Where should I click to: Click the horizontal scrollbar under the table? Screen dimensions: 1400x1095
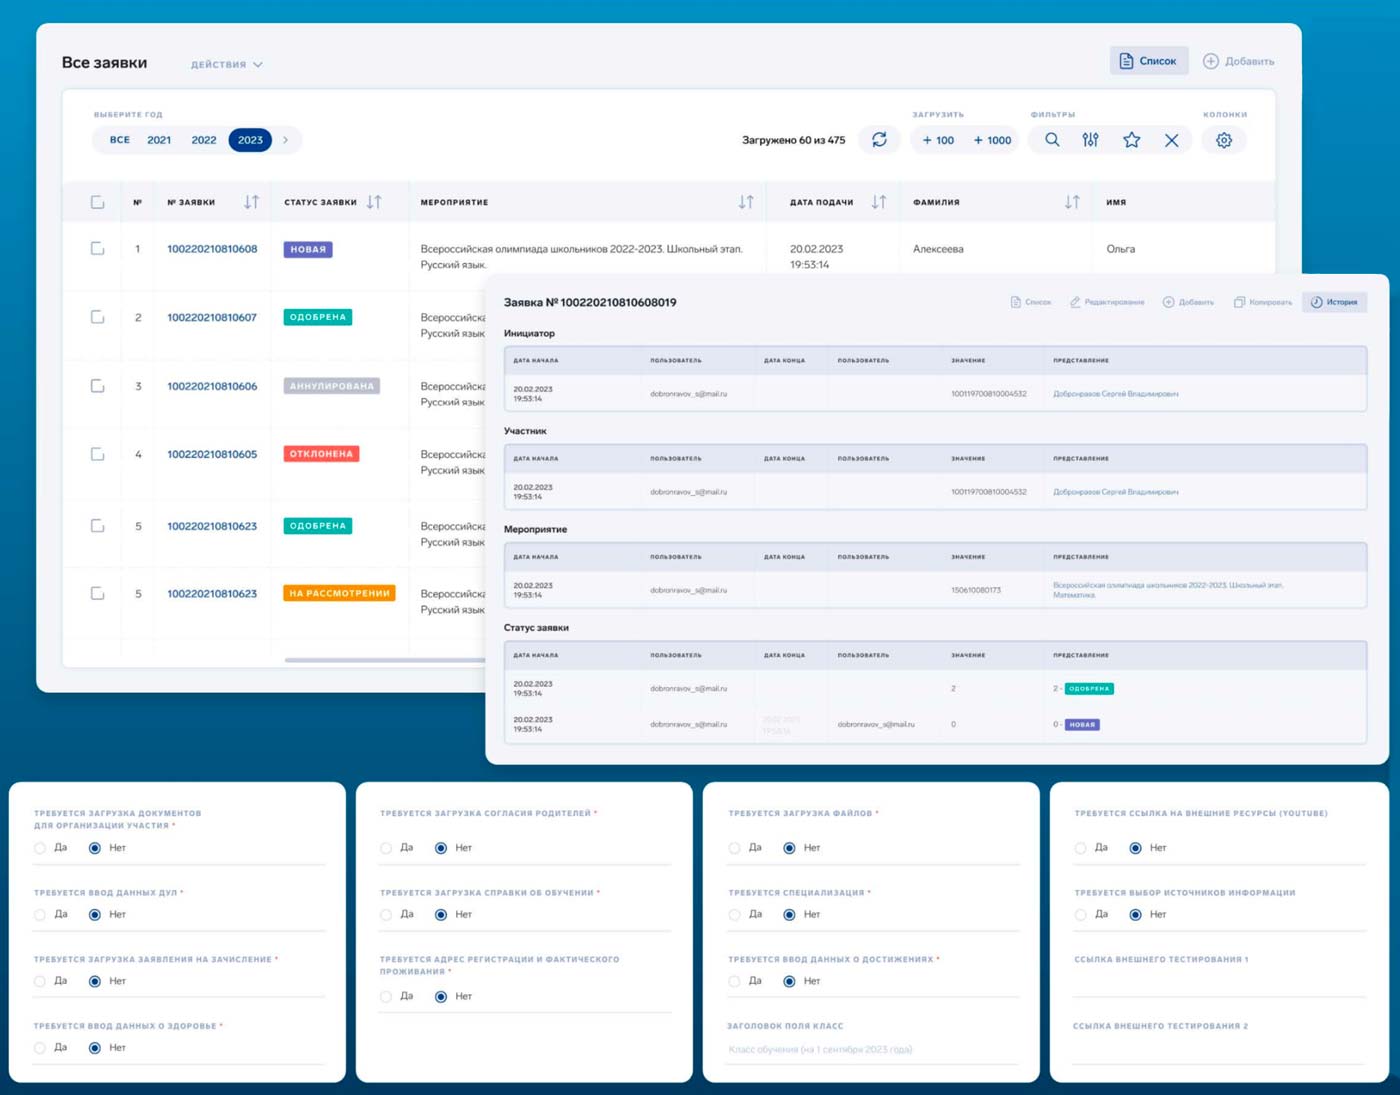(x=384, y=660)
